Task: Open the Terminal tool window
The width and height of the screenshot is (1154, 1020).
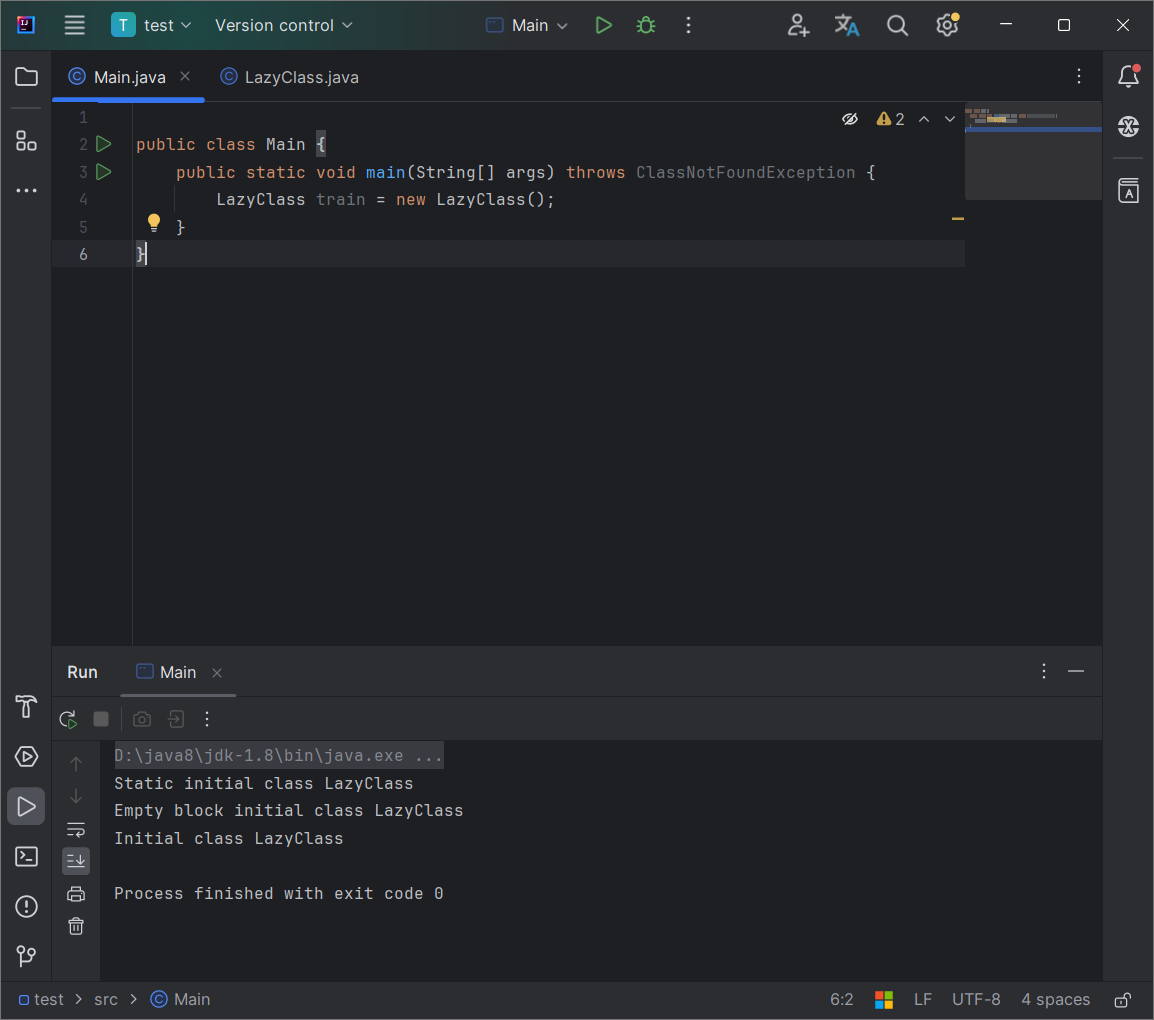Action: coord(26,857)
